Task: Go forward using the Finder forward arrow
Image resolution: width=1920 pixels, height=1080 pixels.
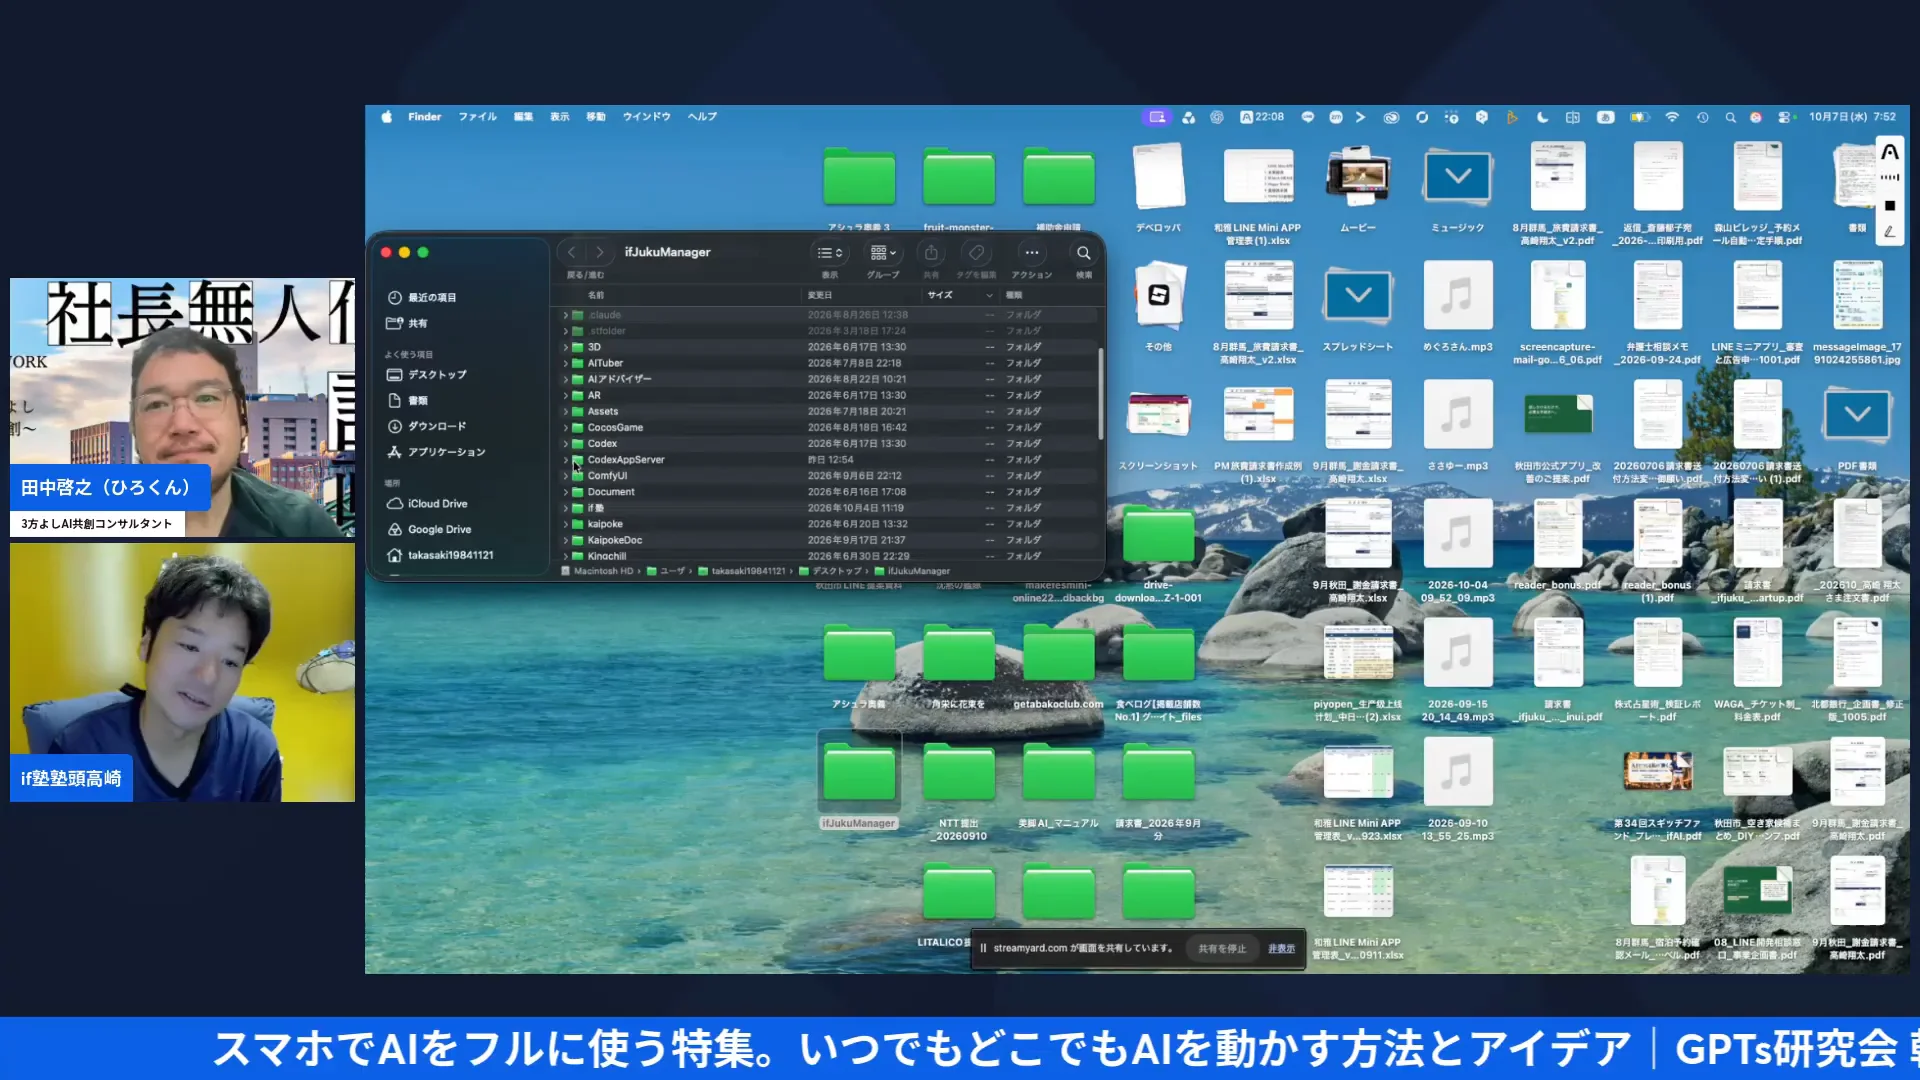Action: (x=599, y=252)
